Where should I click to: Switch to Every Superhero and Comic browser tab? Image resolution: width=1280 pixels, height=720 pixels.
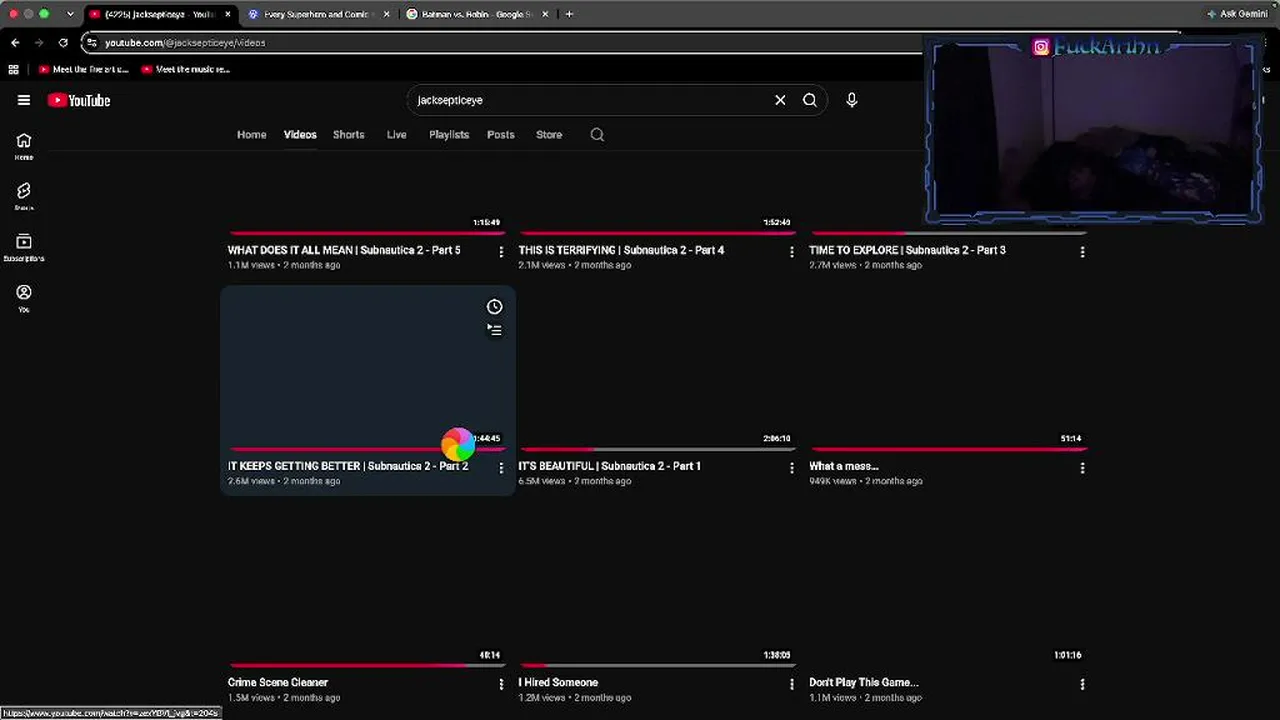[x=318, y=14]
